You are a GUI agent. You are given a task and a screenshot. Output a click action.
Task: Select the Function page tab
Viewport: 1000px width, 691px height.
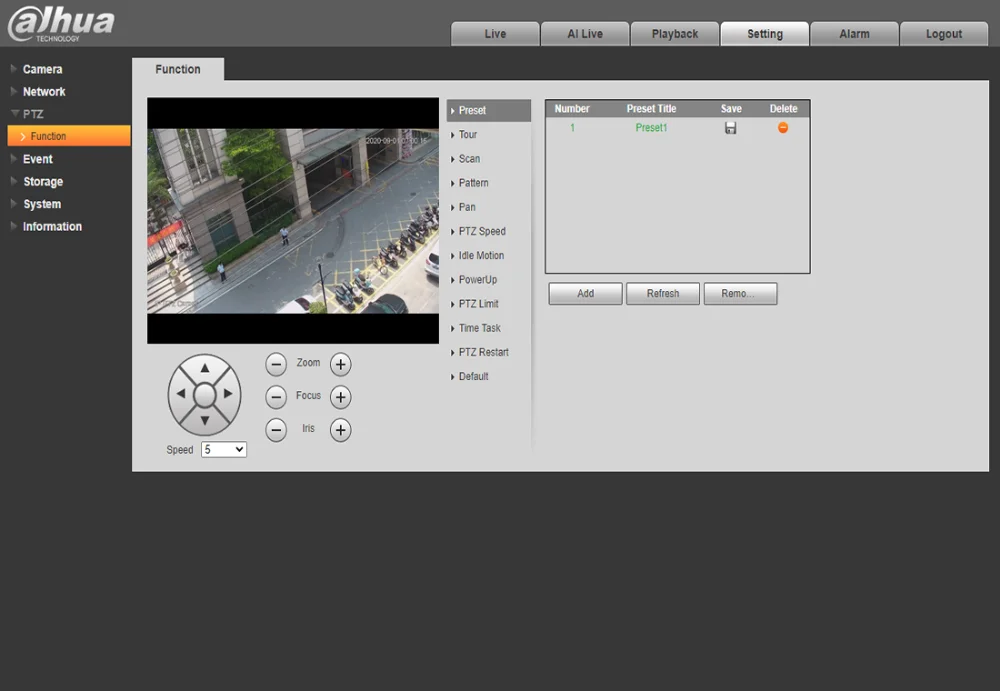click(178, 69)
